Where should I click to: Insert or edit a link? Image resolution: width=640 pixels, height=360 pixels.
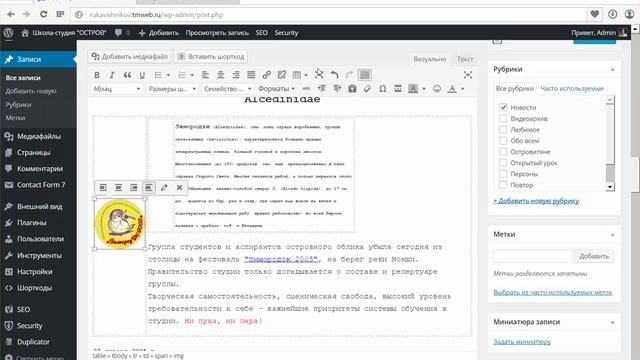[x=267, y=75]
